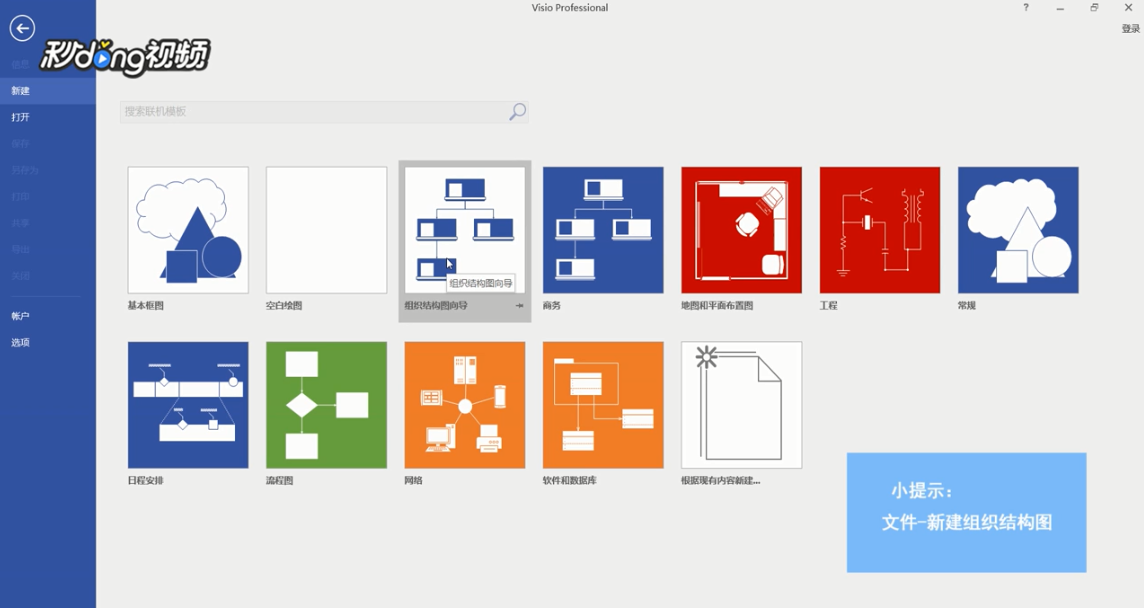This screenshot has height=608, width=1144.
Task: Click the dimmed 导出 sidebar item
Action: click(47, 250)
